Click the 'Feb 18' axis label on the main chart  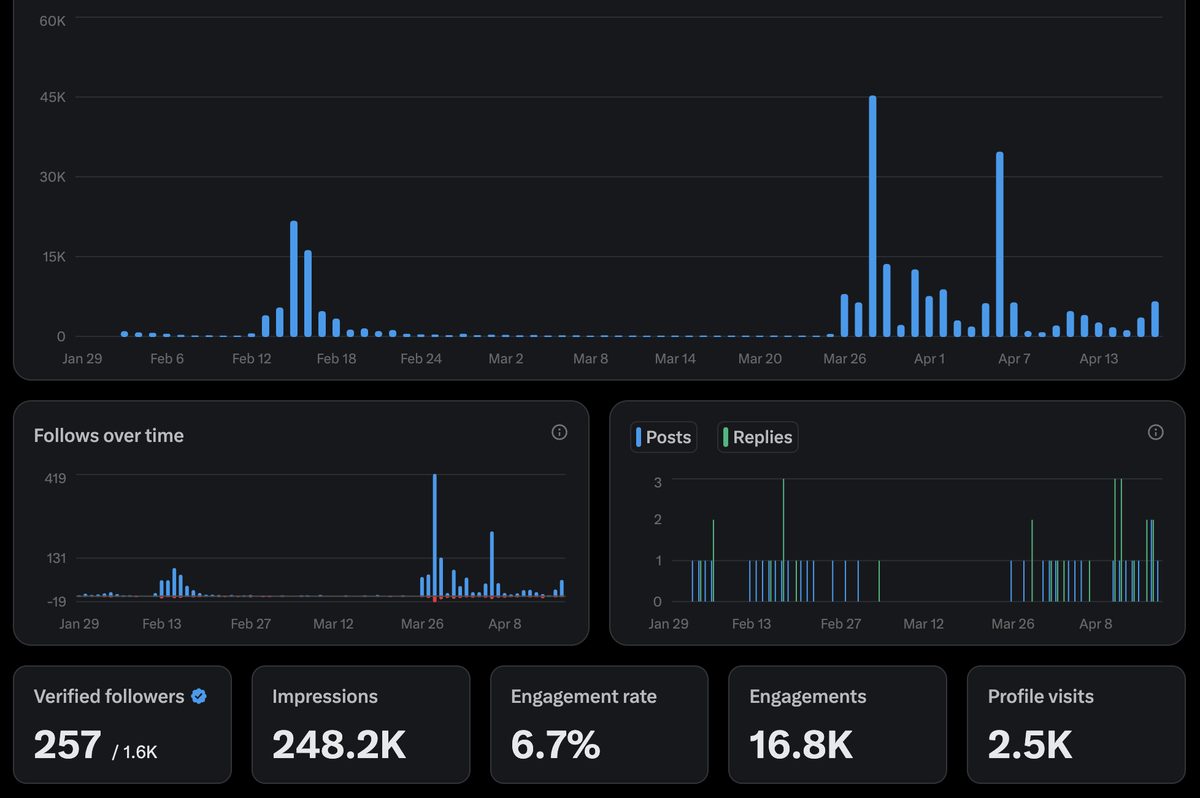[336, 358]
